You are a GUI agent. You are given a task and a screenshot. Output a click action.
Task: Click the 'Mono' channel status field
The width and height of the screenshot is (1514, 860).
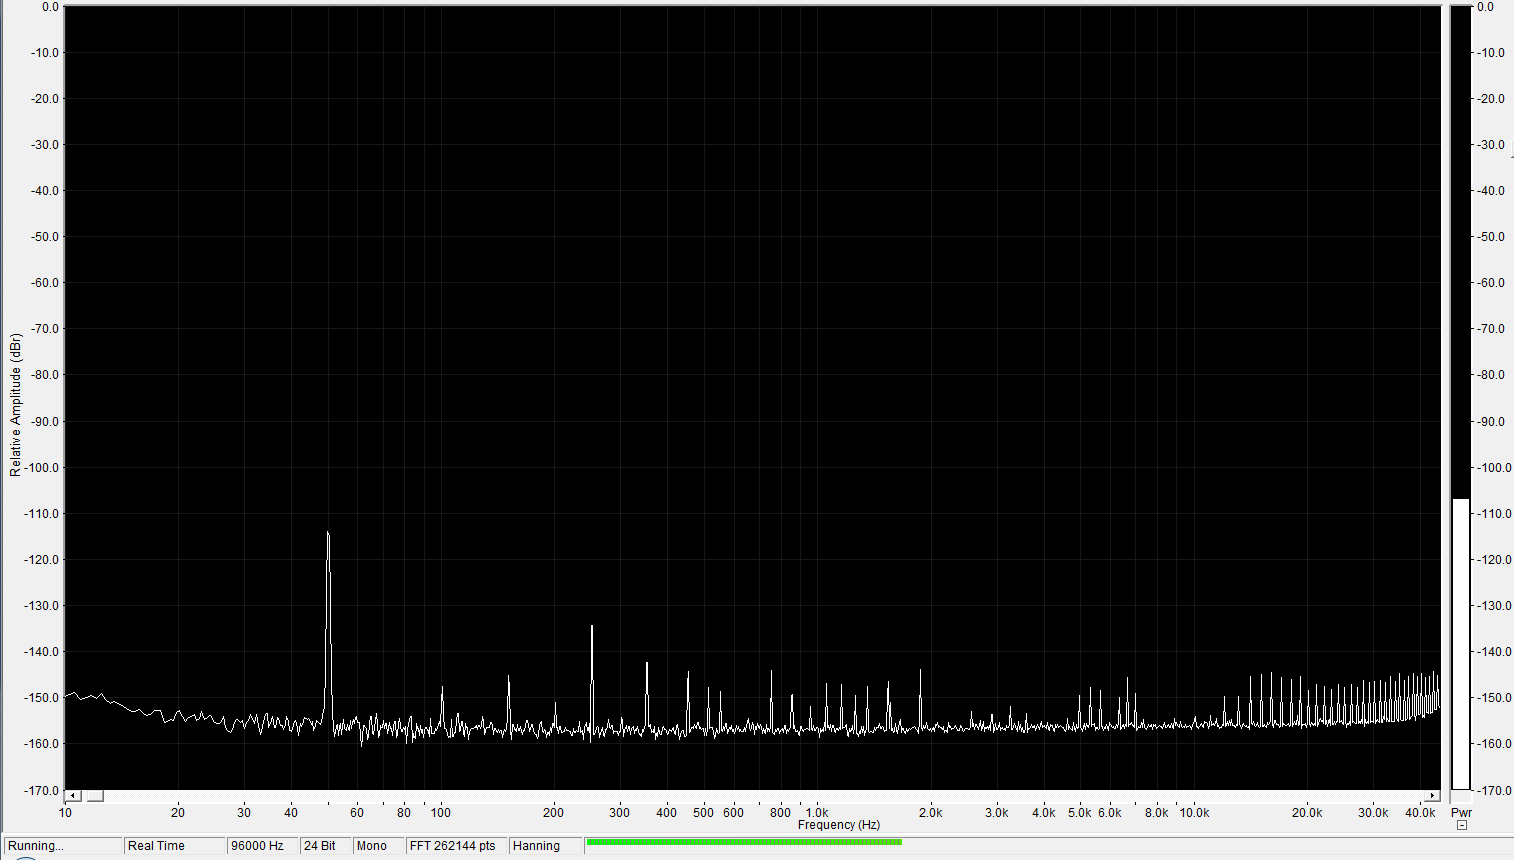(378, 846)
